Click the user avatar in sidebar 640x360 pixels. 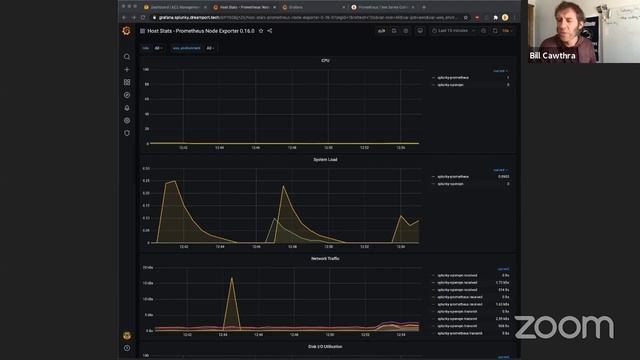[127, 336]
